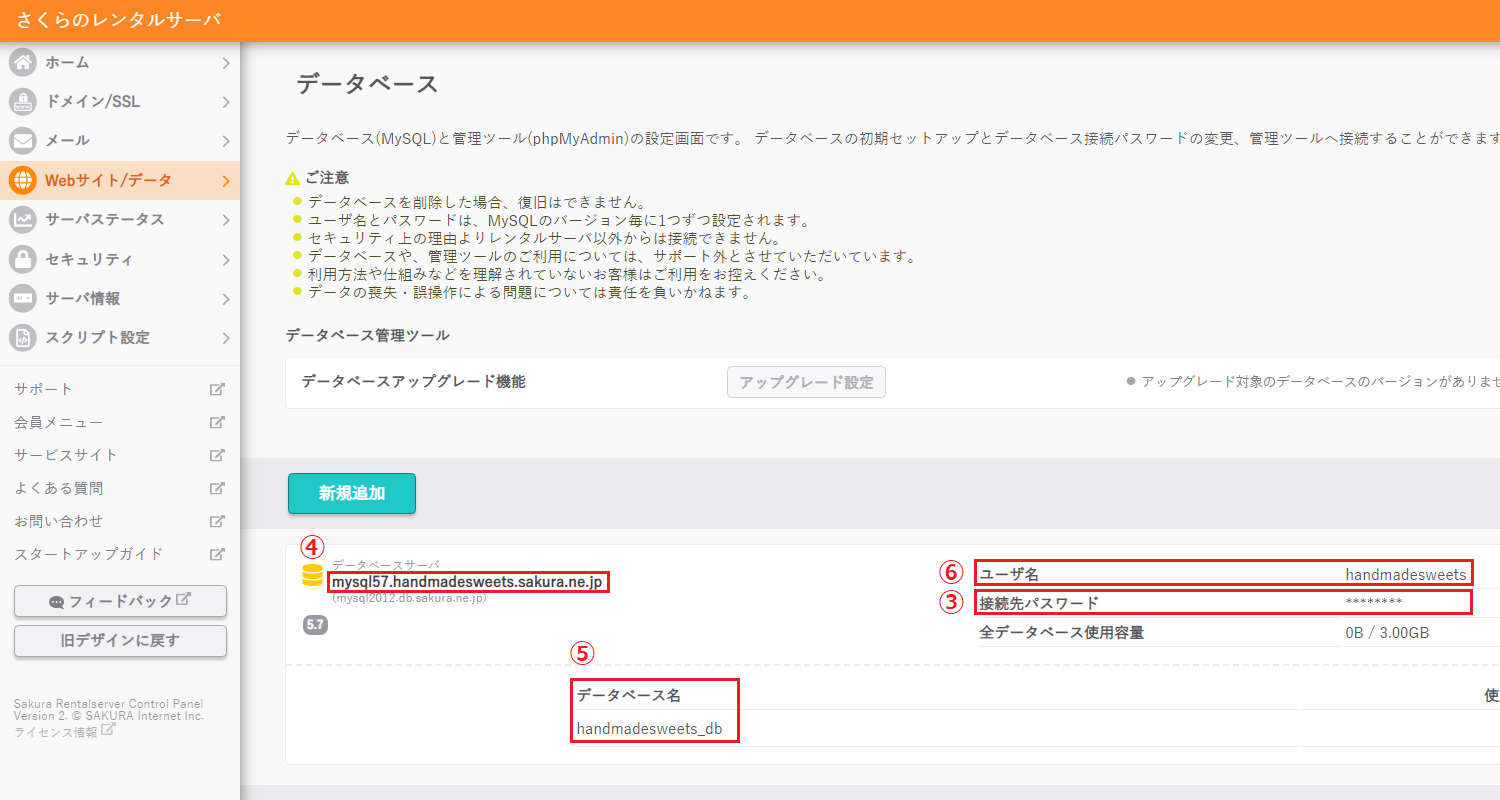Click external link icon beside よくある質問
The height and width of the screenshot is (800, 1500).
pos(217,488)
